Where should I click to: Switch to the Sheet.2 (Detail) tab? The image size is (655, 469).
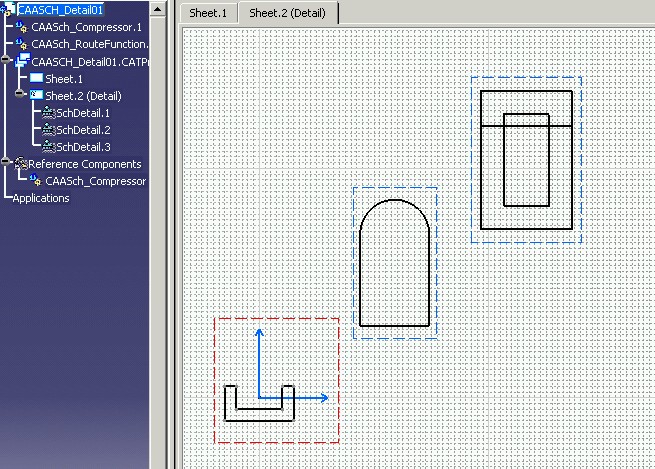(289, 13)
